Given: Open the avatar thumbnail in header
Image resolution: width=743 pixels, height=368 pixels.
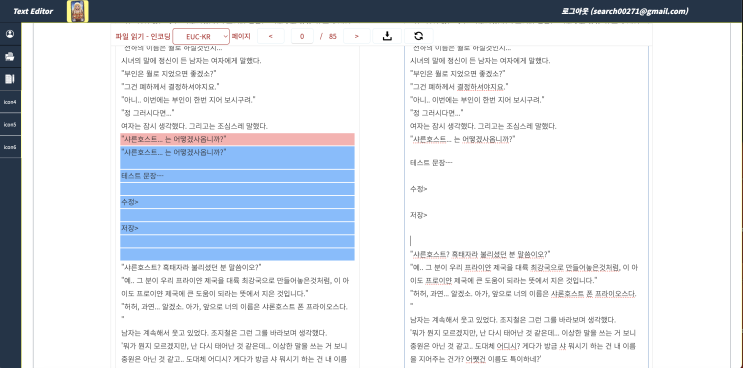Looking at the screenshot, I should [77, 11].
